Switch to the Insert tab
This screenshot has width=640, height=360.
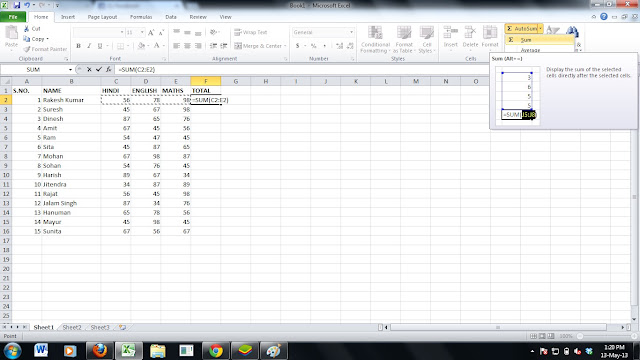pos(68,17)
